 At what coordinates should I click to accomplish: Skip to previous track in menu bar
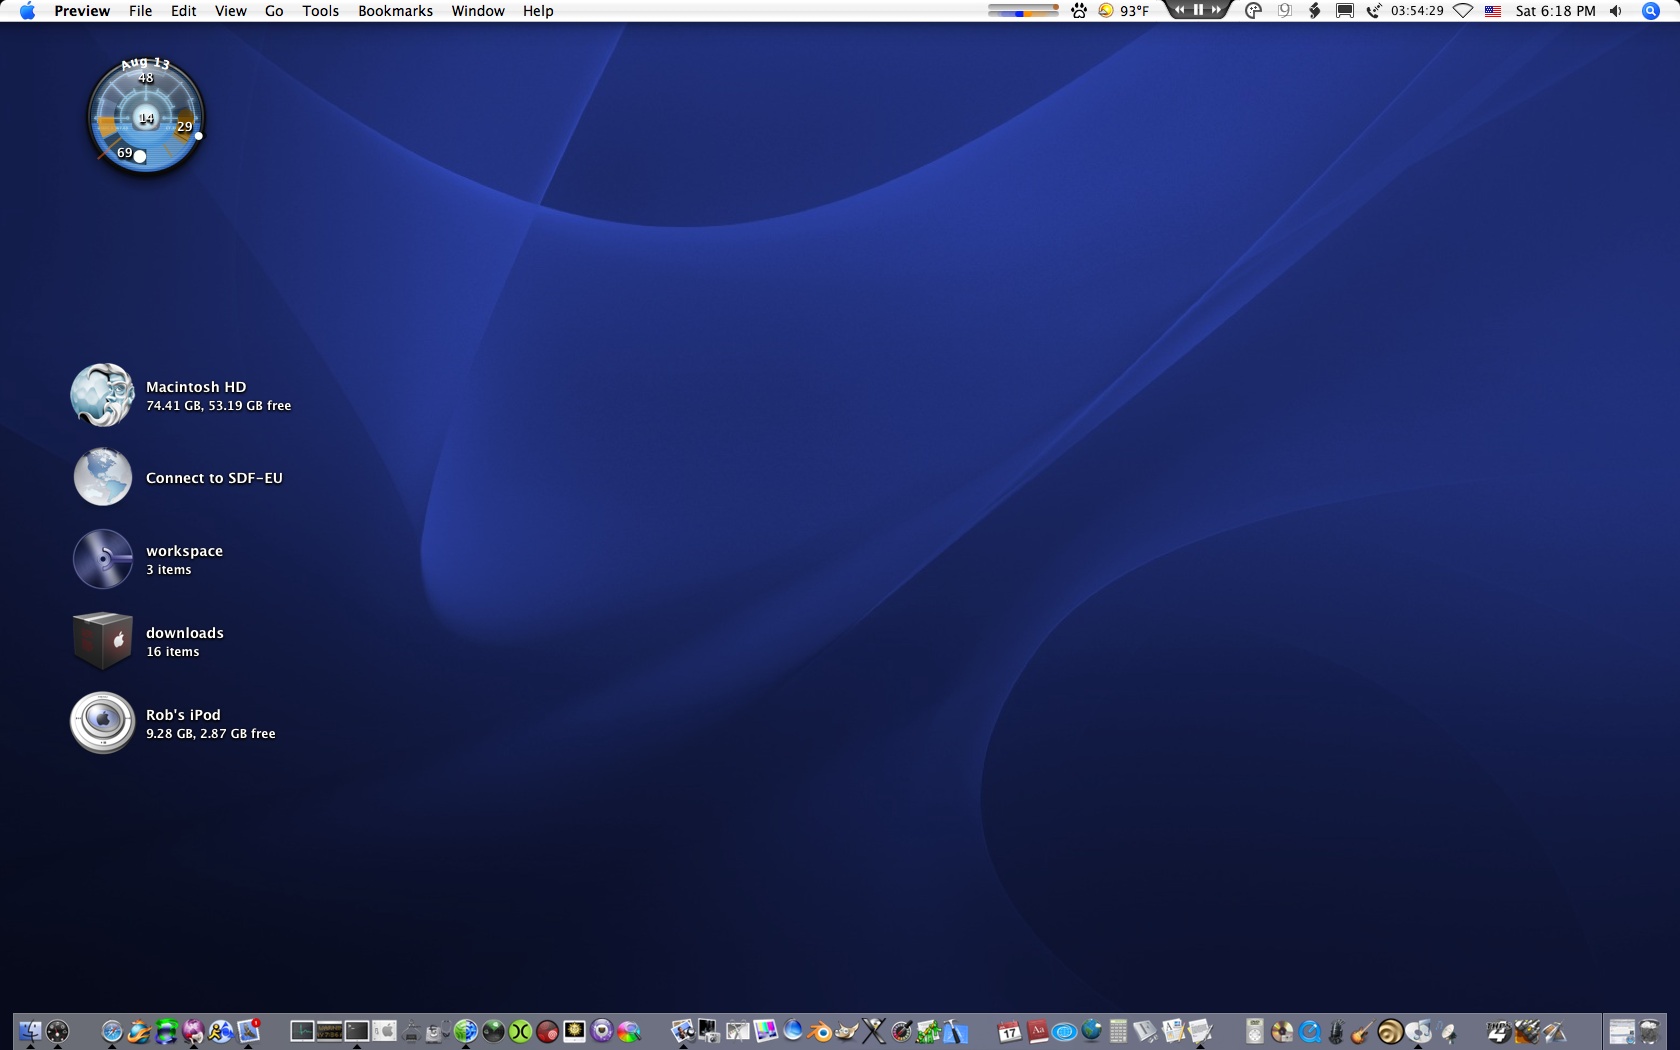[1180, 10]
